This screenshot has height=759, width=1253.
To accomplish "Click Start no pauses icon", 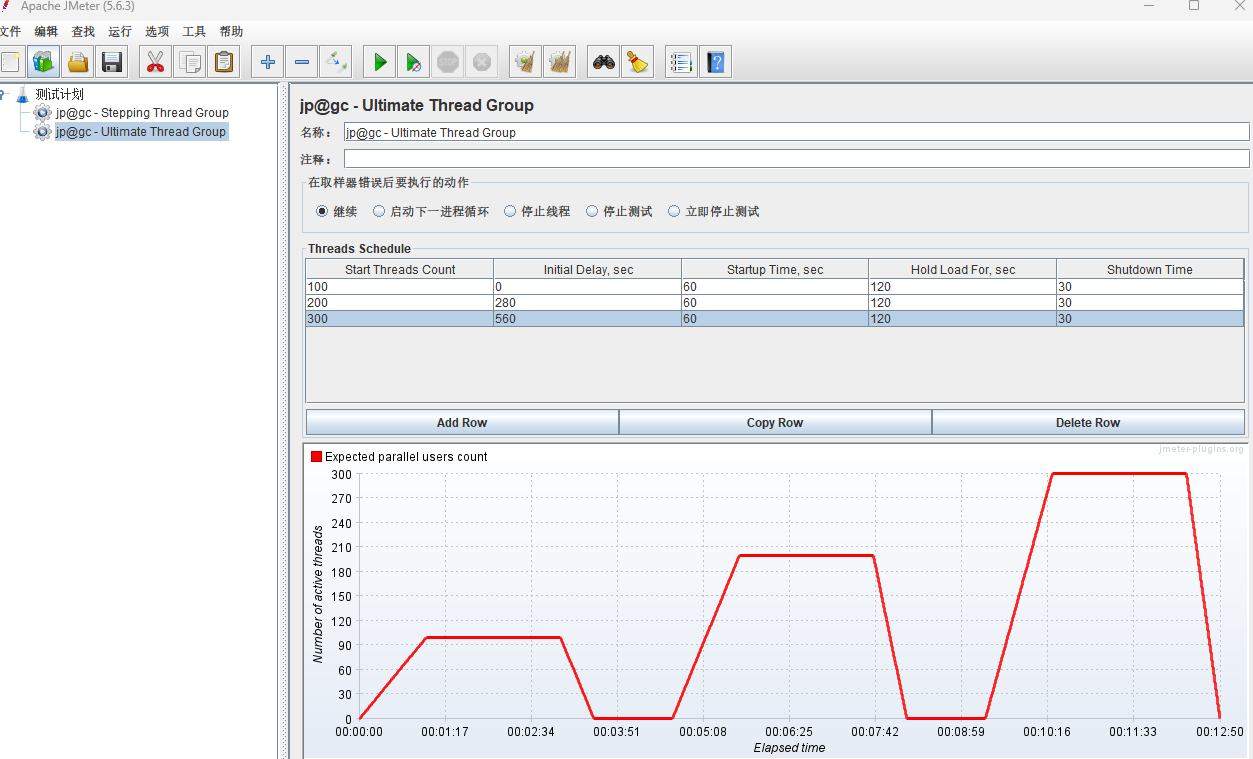I will 413,62.
